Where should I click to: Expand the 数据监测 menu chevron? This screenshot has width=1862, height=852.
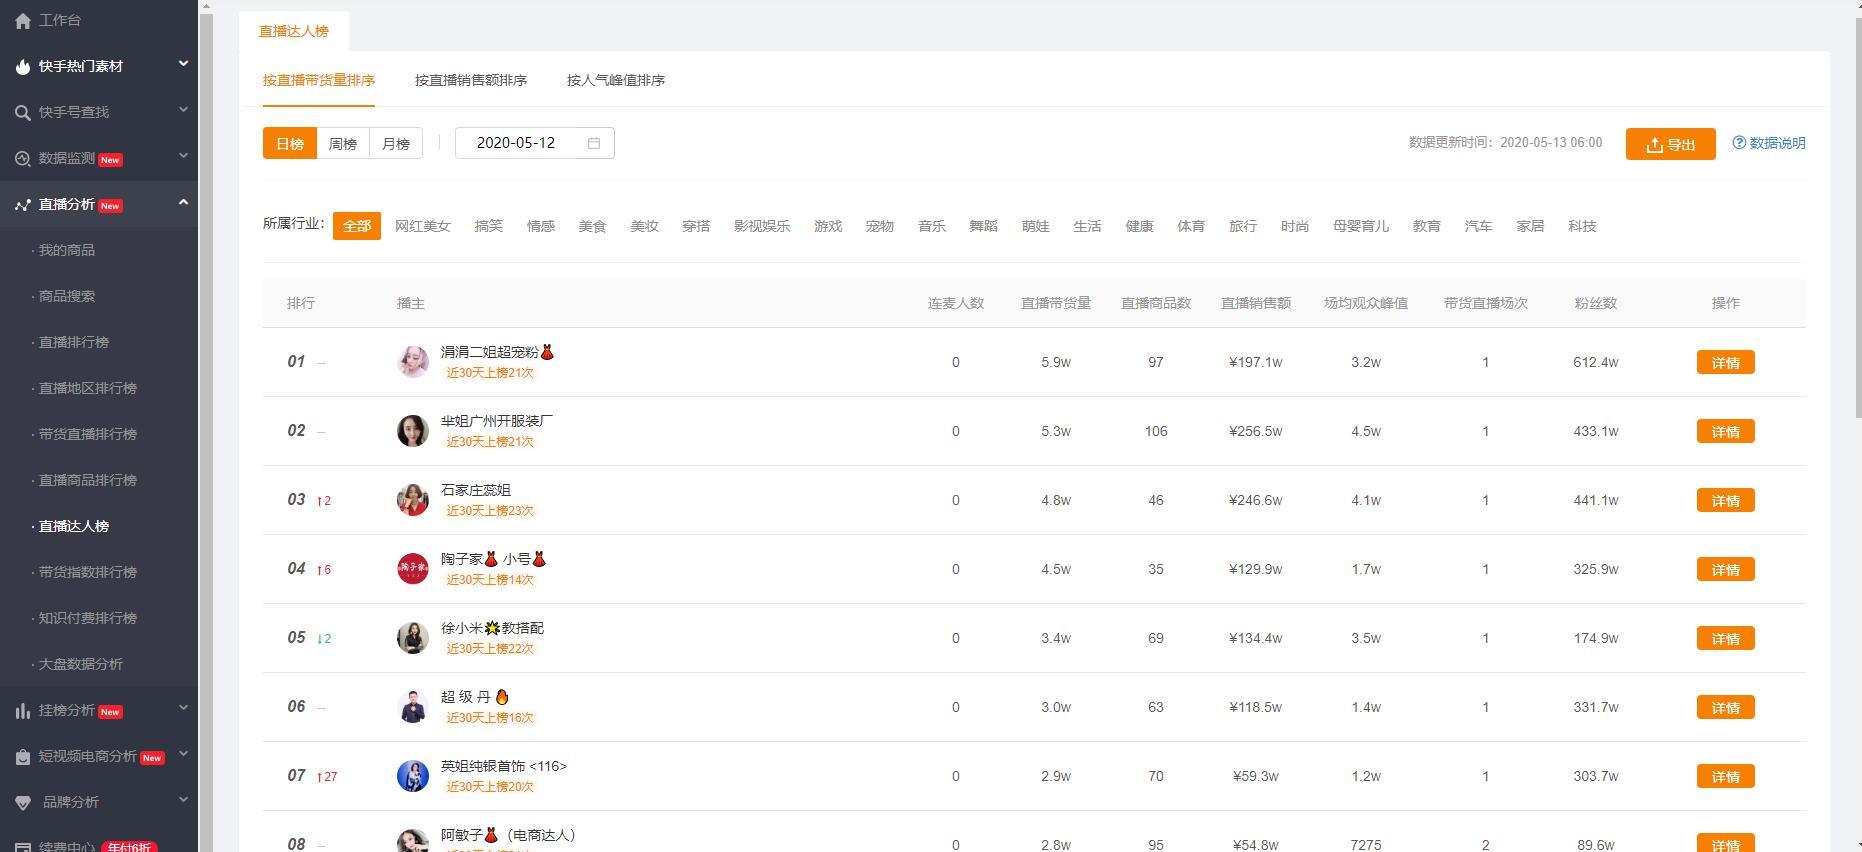pos(183,156)
